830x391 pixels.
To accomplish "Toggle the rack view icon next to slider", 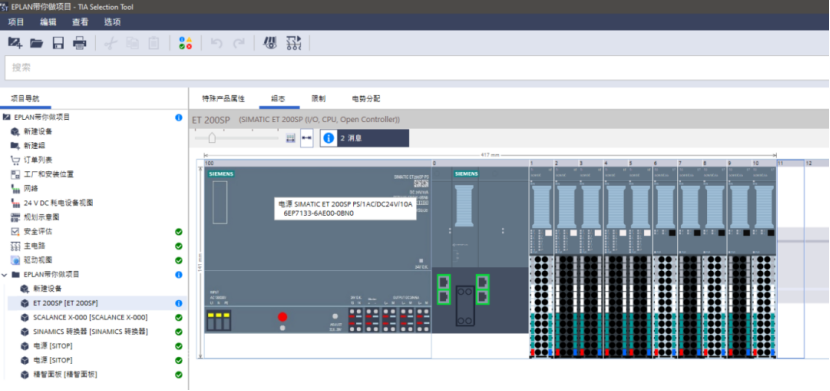I will pyautogui.click(x=290, y=138).
